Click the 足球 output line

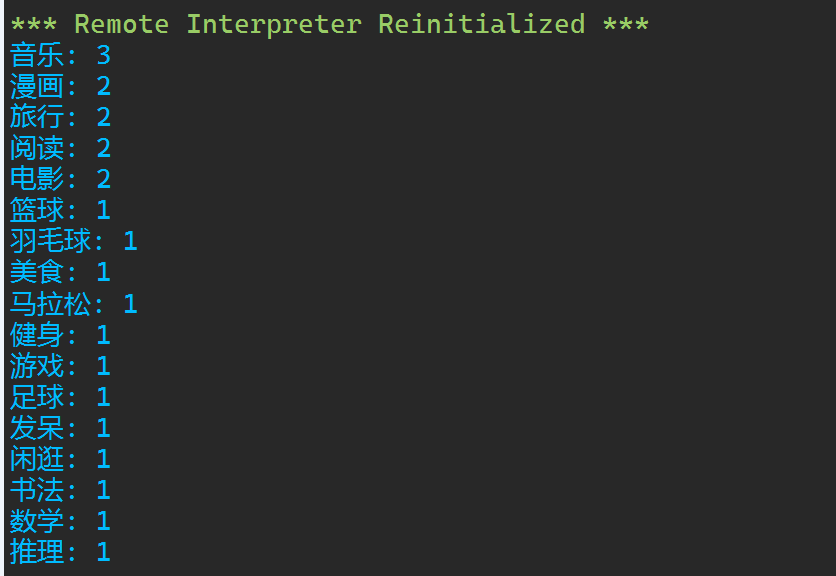pyautogui.click(x=60, y=396)
